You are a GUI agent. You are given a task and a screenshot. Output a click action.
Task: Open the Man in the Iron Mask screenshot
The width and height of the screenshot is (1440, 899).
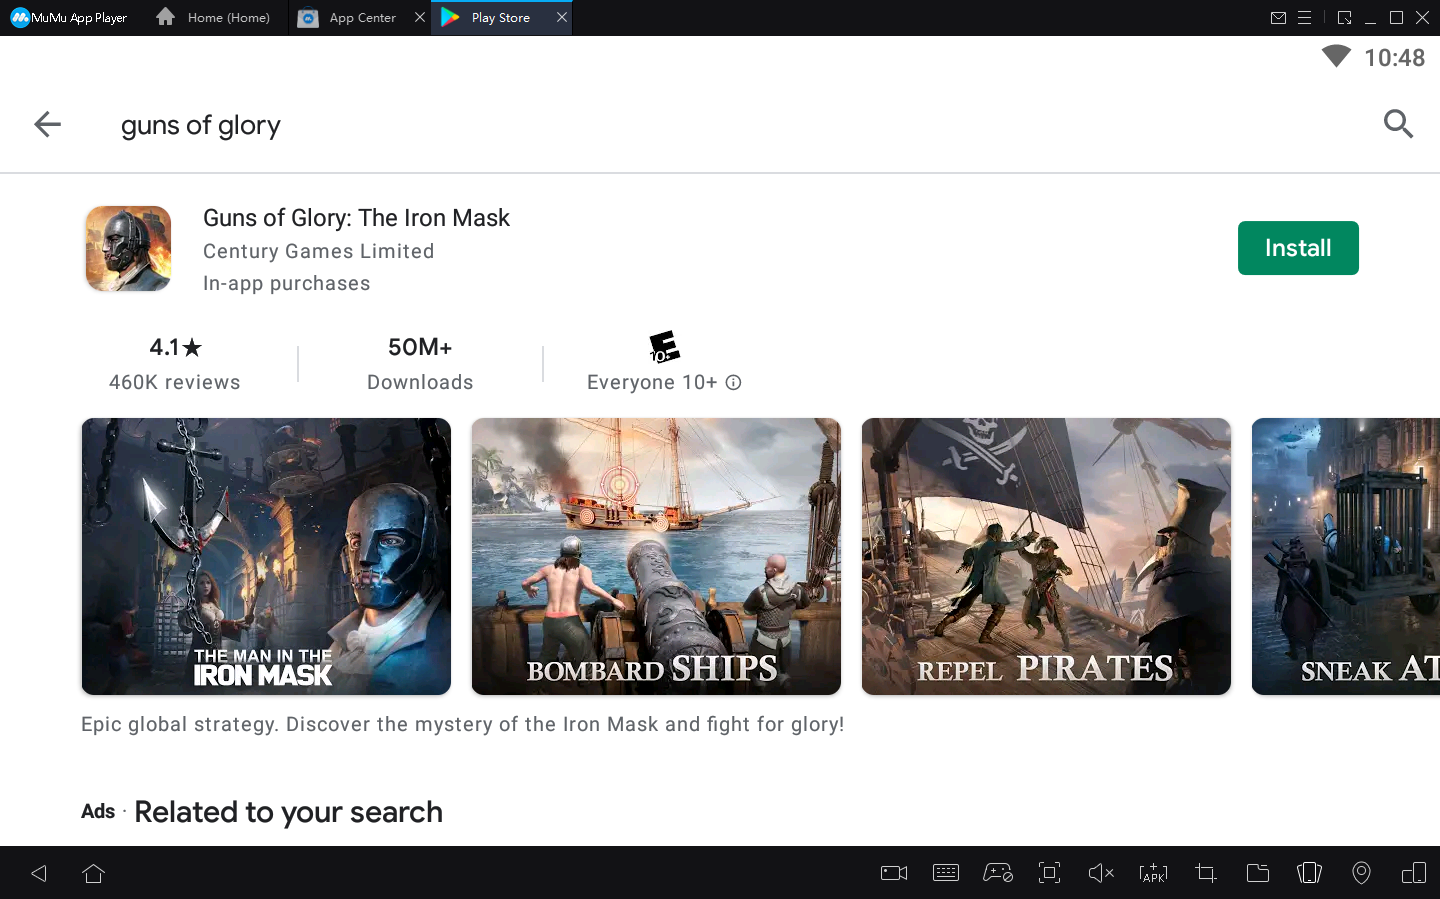tap(266, 556)
